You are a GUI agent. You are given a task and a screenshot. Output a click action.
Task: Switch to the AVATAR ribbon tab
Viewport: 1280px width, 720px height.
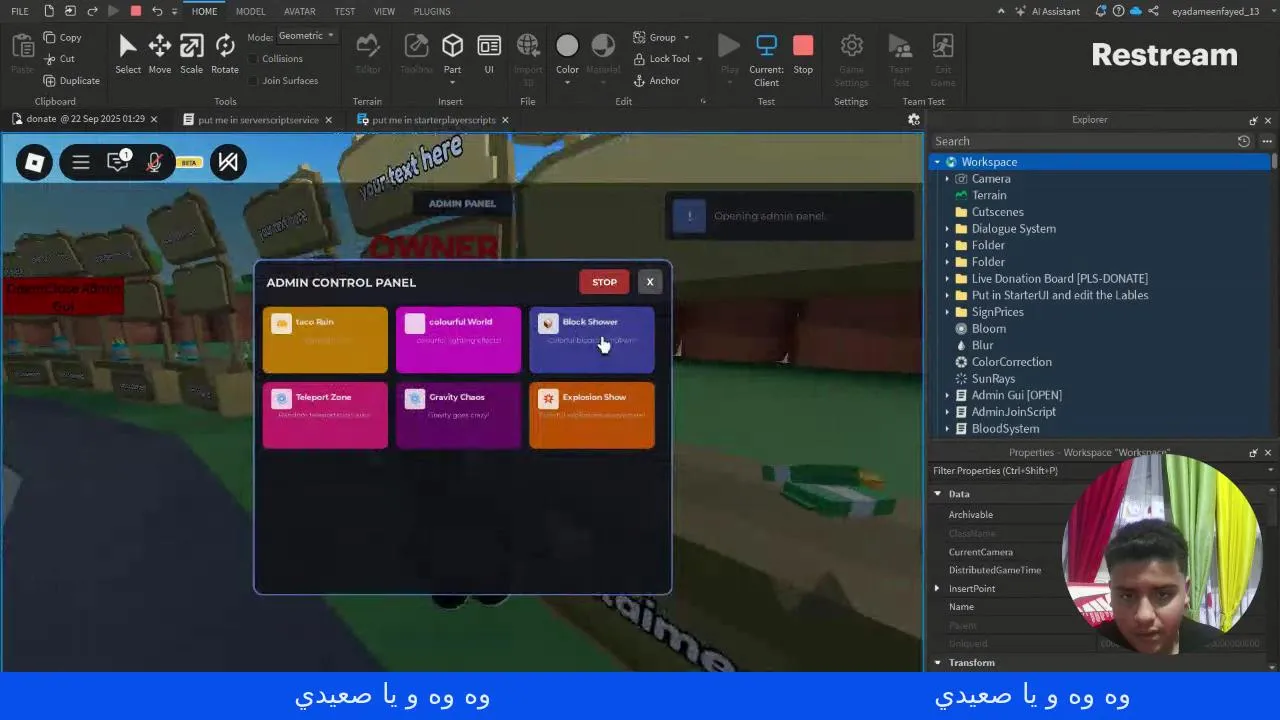[299, 11]
